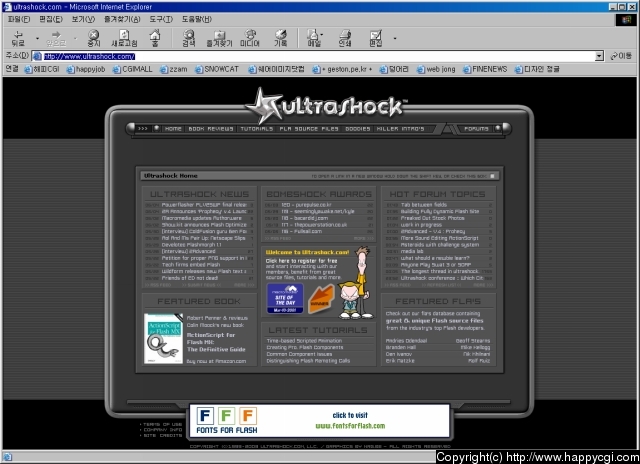Open the Forward button history dropdown arrow

(x=75, y=38)
